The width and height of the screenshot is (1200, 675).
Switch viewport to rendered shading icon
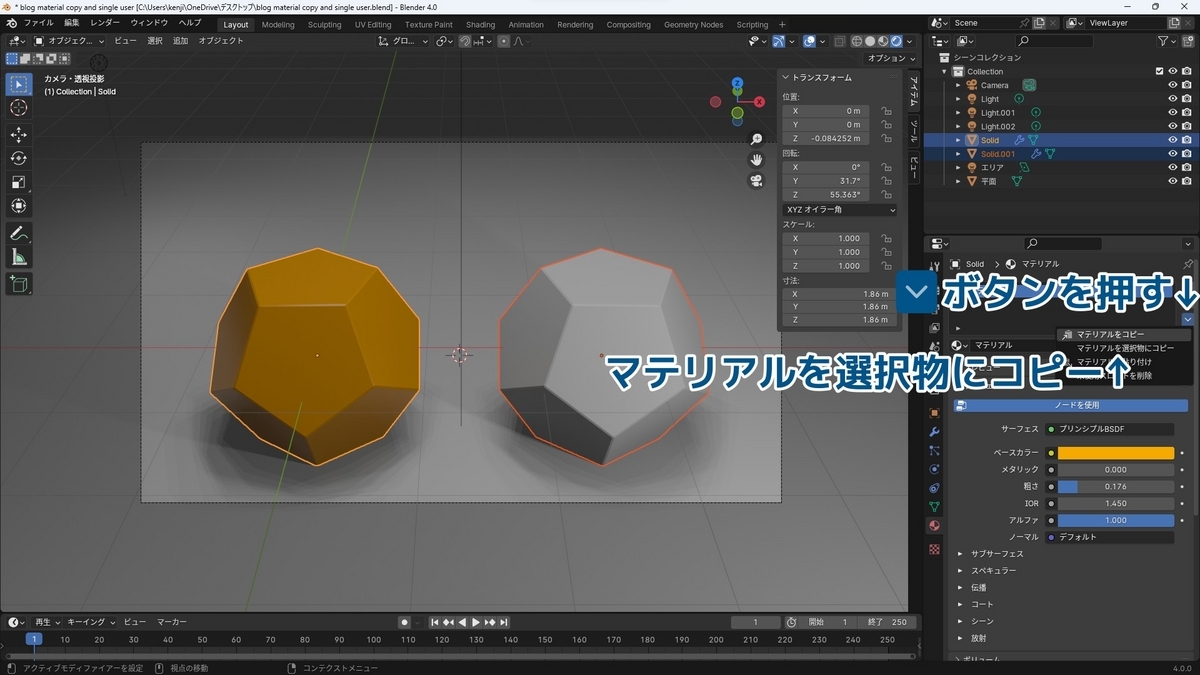coord(897,40)
